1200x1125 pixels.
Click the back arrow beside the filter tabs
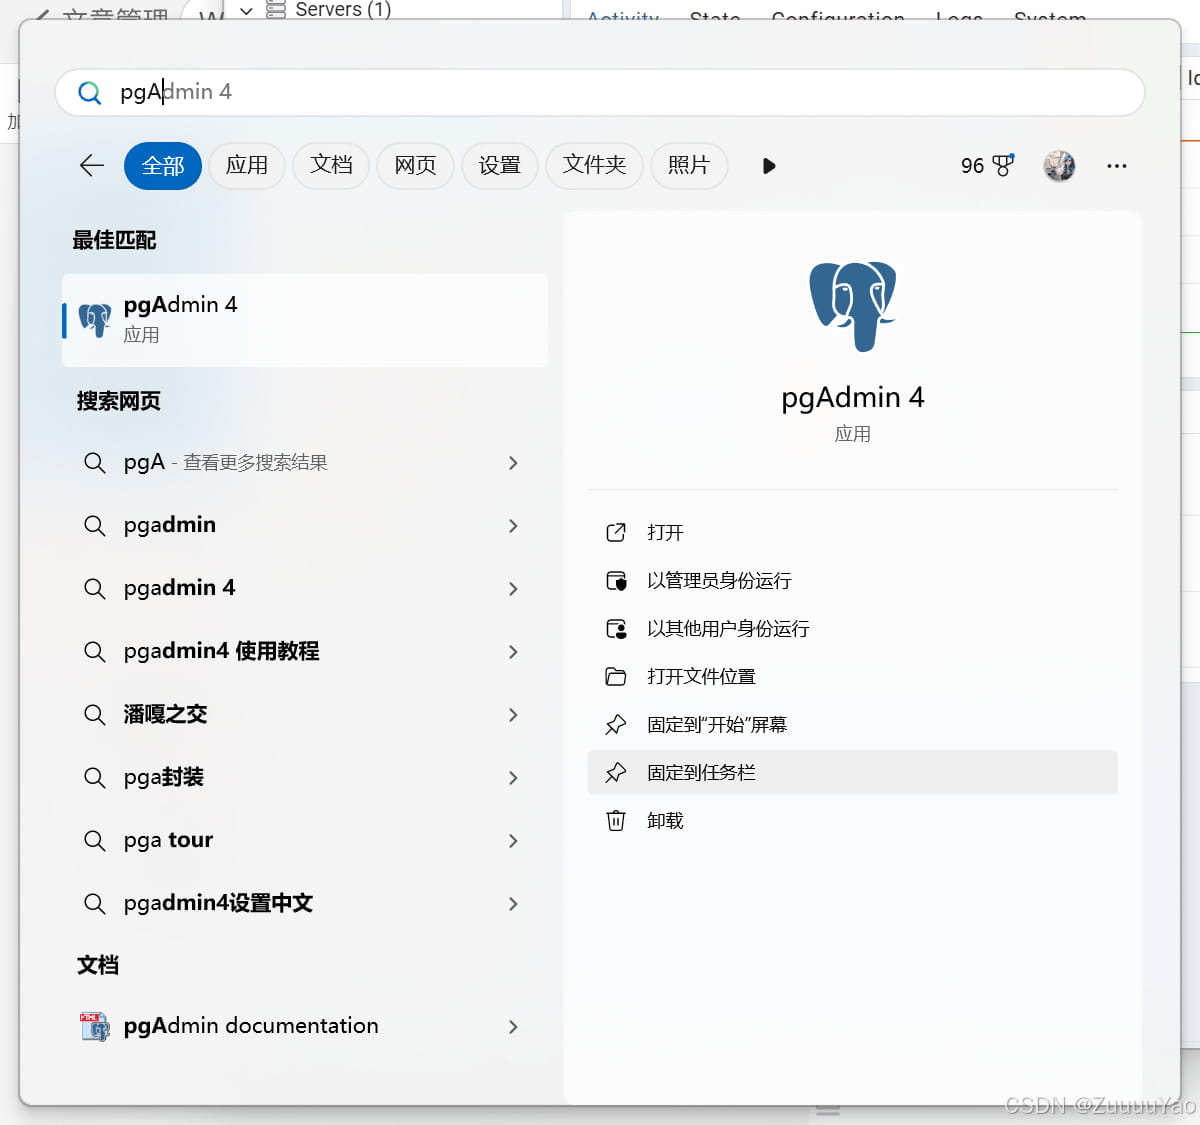coord(92,165)
